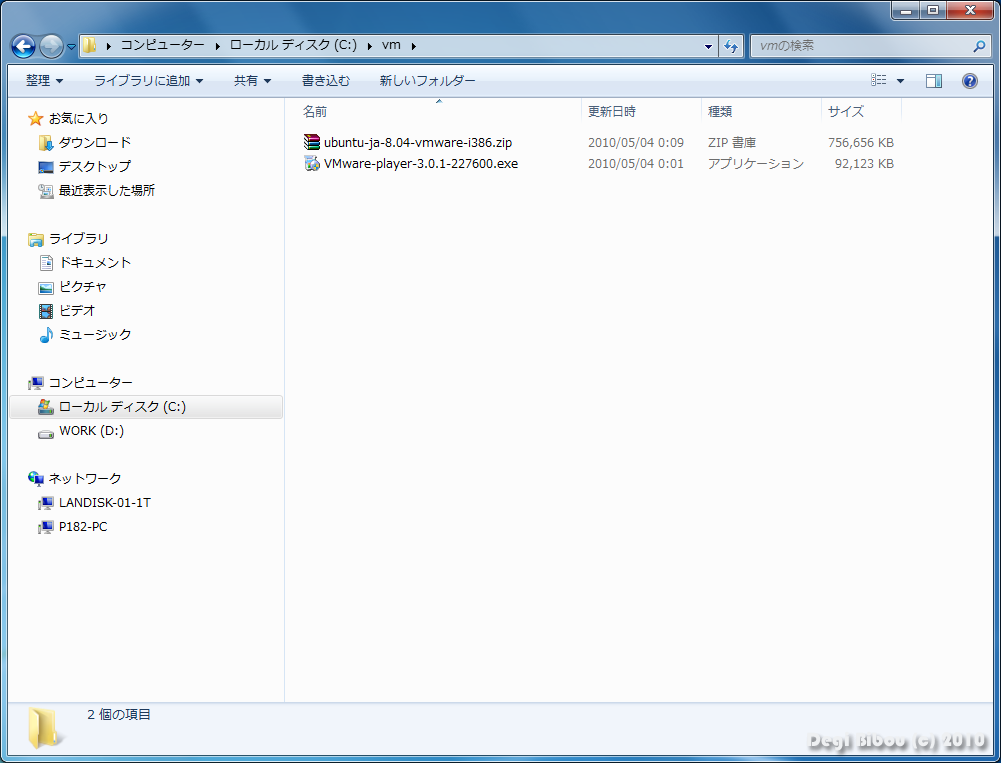The height and width of the screenshot is (763, 1001).
Task: Select file VMware-player-3.0.1-227600.exe
Action: pos(421,163)
